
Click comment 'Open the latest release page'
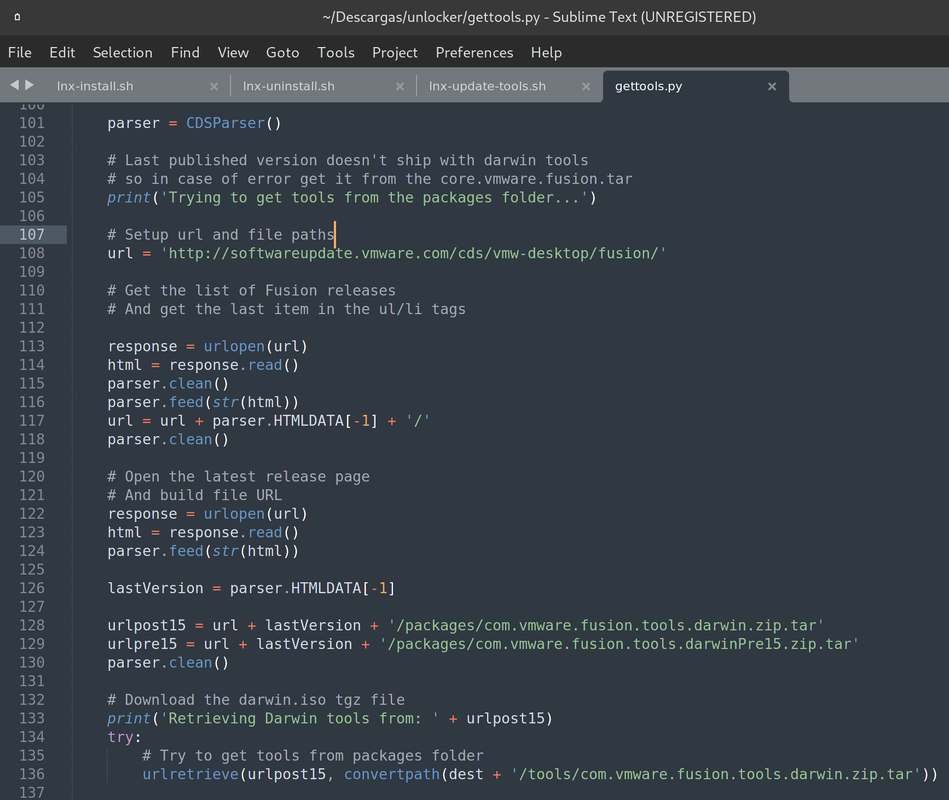point(238,477)
